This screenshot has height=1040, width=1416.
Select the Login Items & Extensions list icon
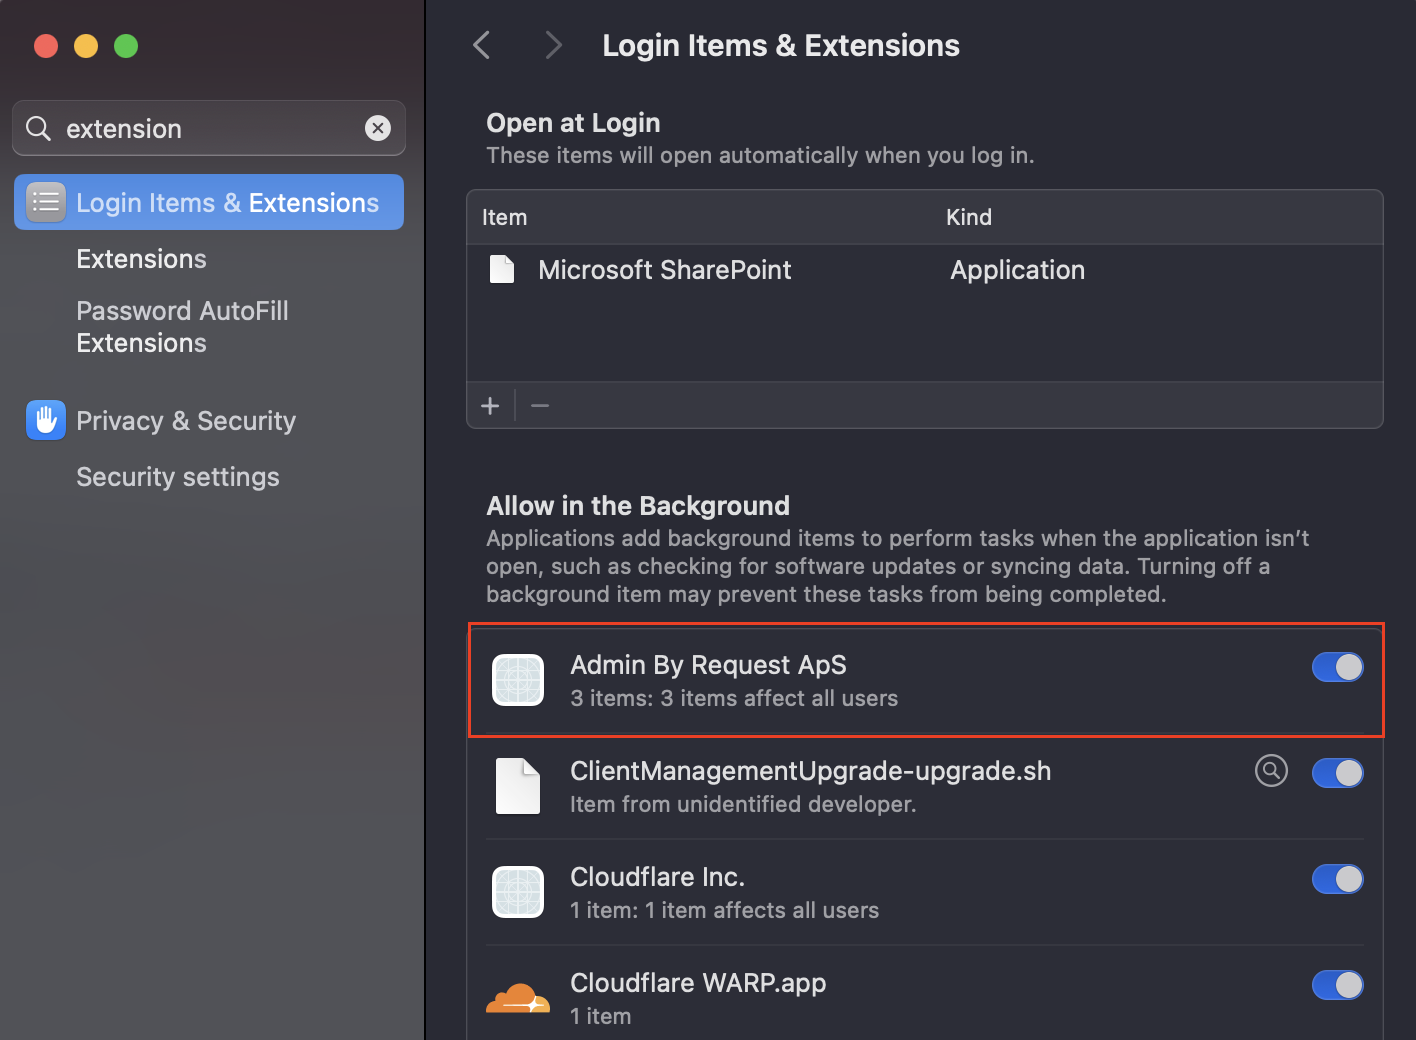coord(46,202)
